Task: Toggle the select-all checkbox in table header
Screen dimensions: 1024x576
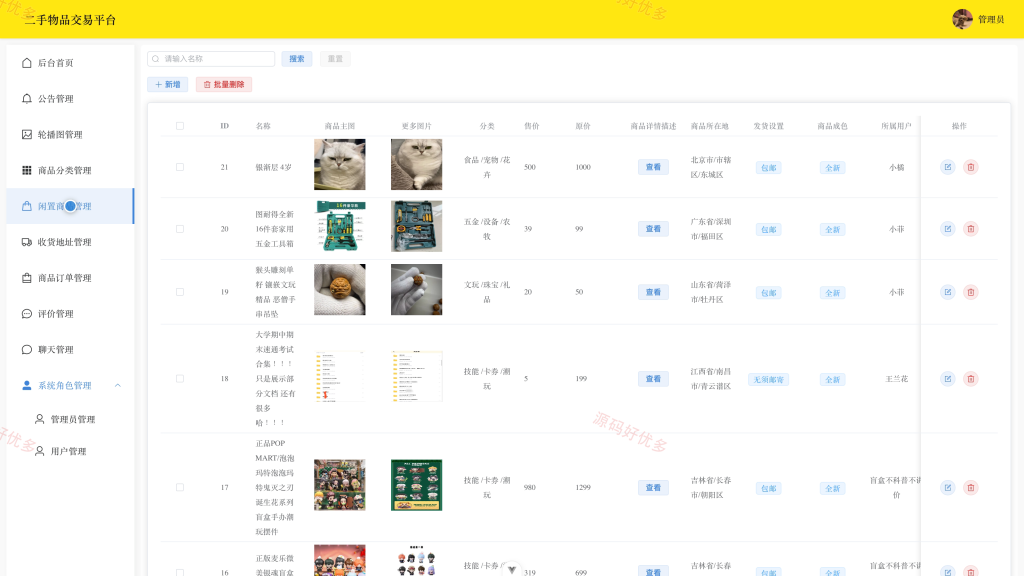Action: [180, 126]
